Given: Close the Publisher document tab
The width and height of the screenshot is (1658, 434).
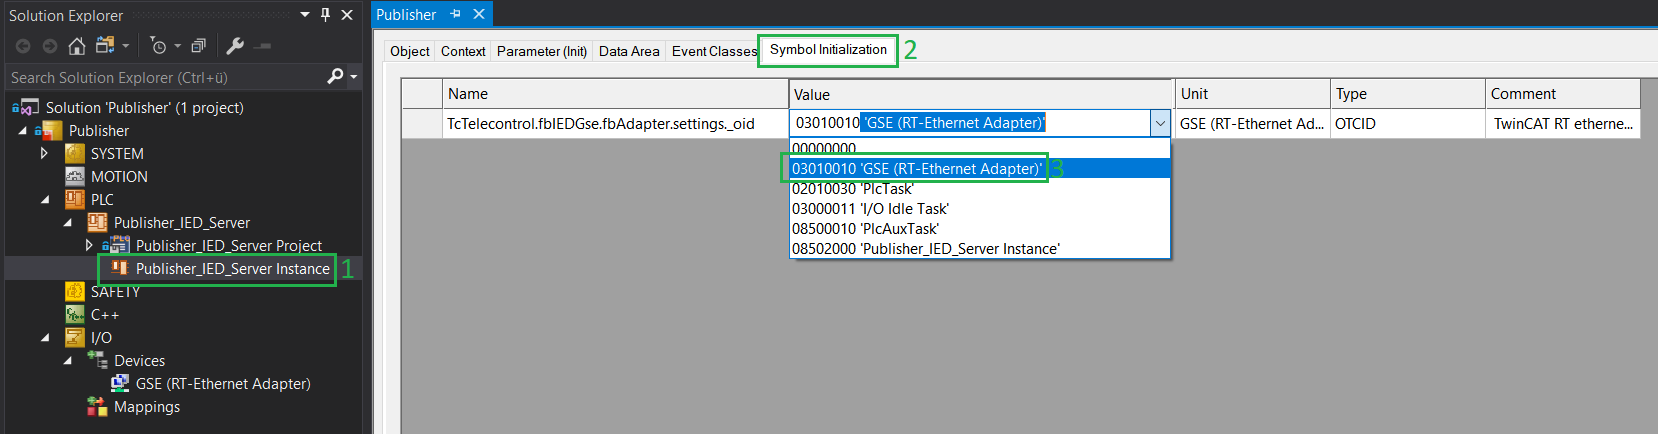Looking at the screenshot, I should click(x=479, y=14).
